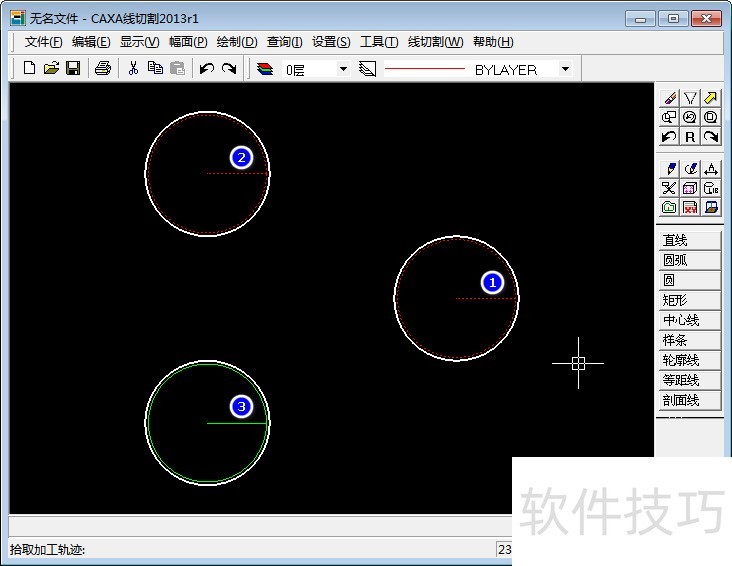
Task: Click the Copy icon in the toolbar
Action: coord(155,69)
